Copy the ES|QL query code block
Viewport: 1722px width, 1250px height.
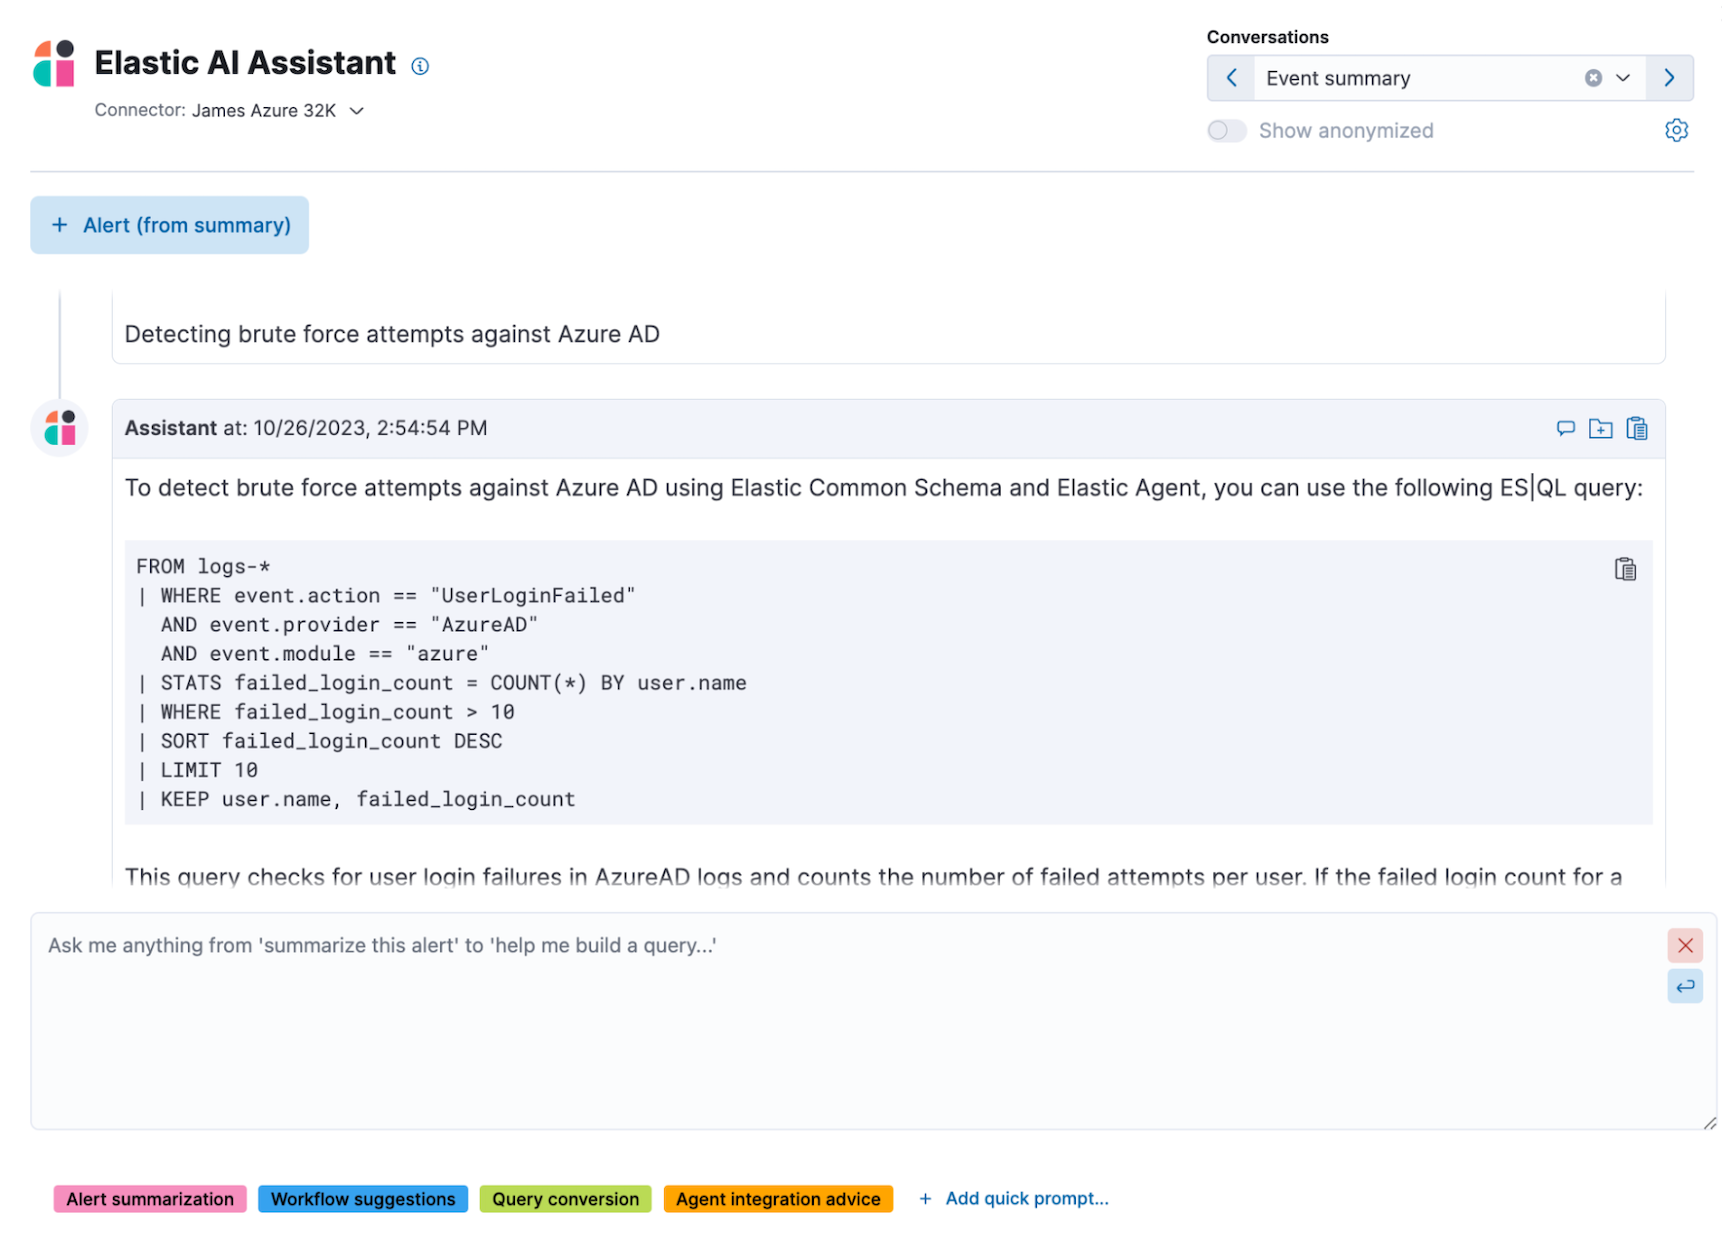click(x=1625, y=569)
